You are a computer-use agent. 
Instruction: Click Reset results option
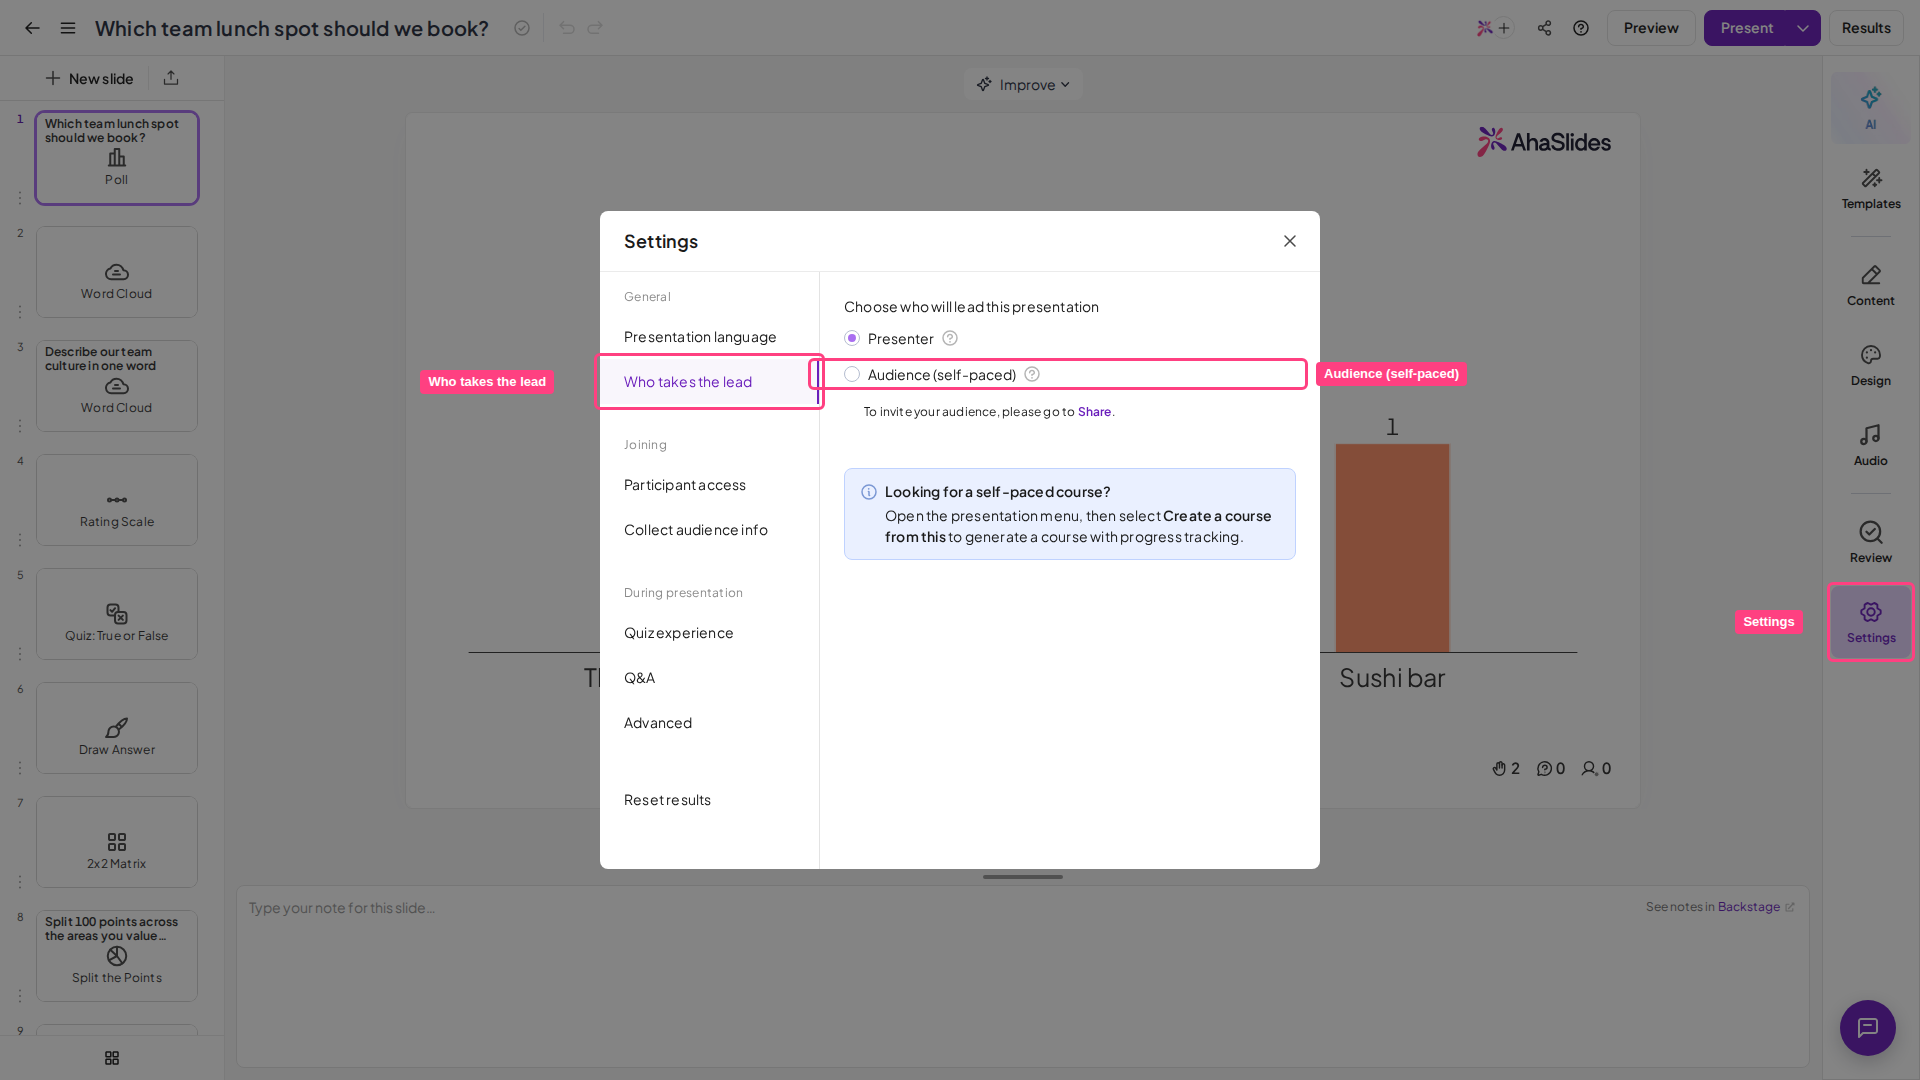pos(709,800)
